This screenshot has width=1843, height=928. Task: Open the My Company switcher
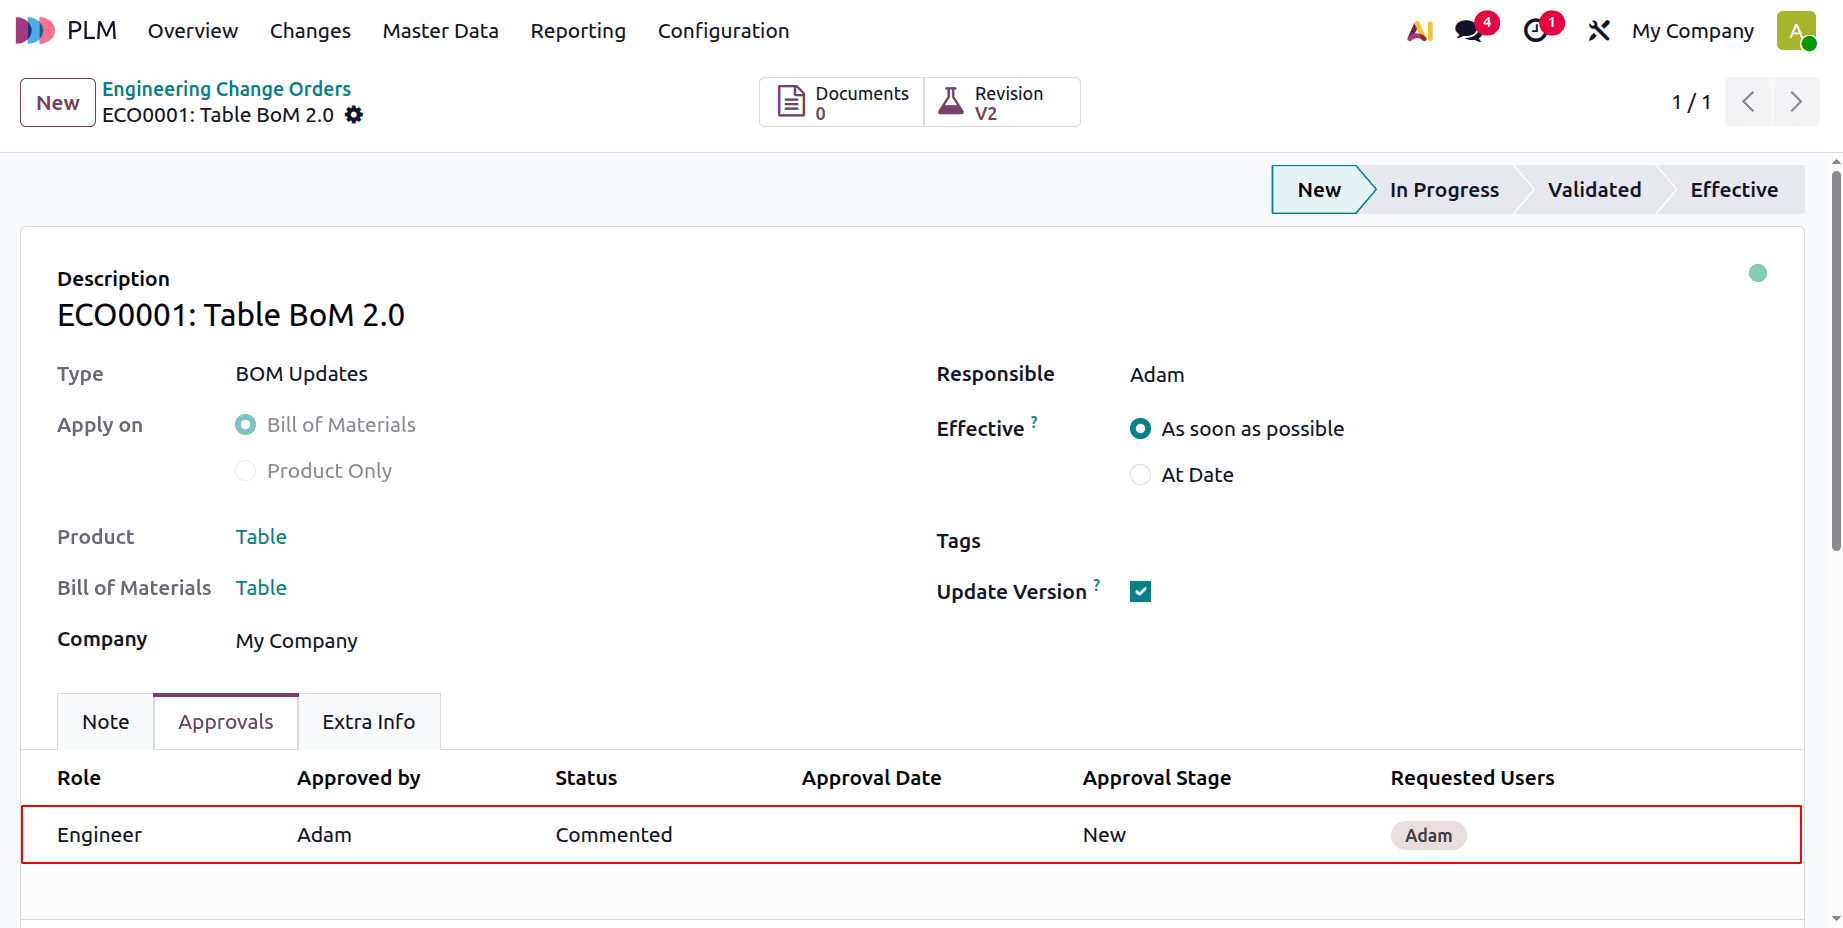[1692, 31]
